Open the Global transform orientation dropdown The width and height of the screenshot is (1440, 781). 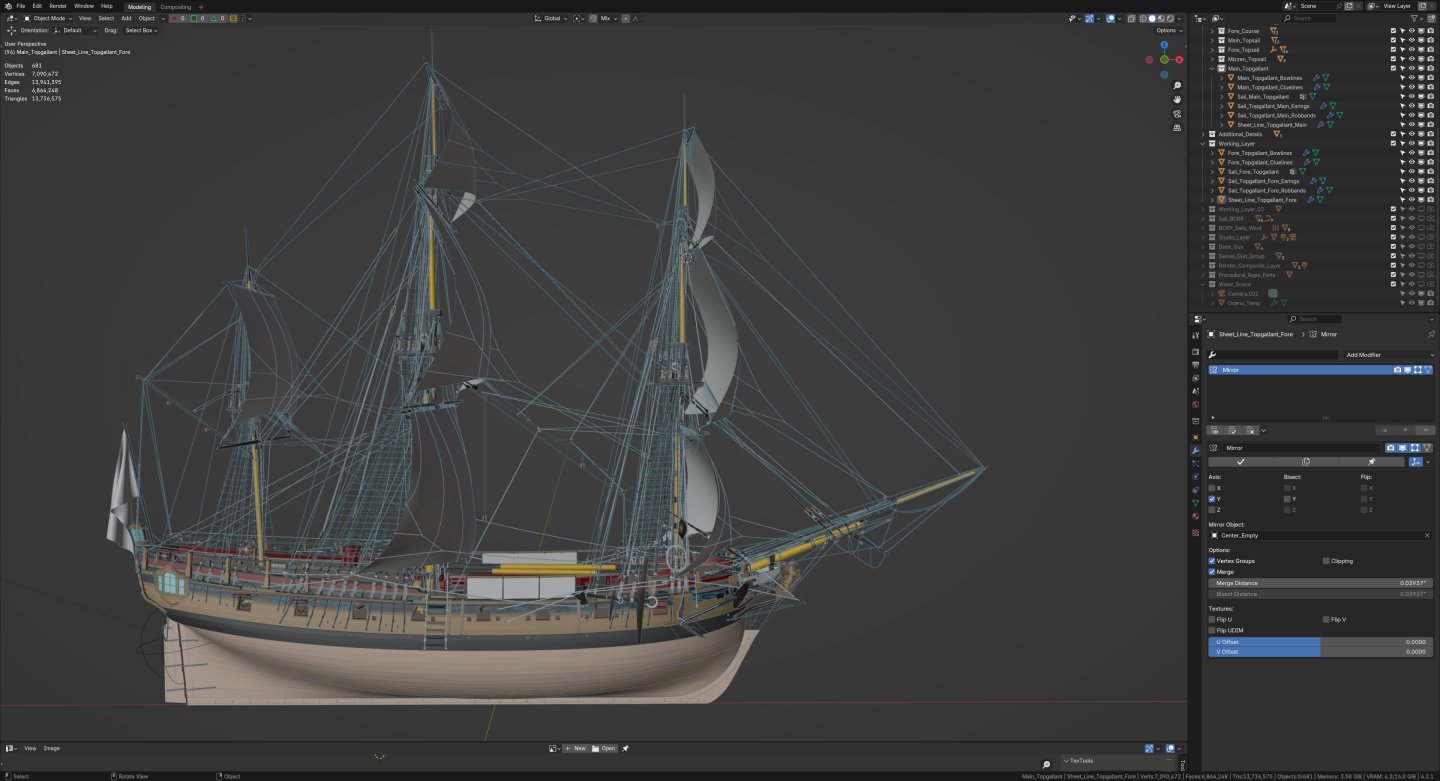pos(551,18)
